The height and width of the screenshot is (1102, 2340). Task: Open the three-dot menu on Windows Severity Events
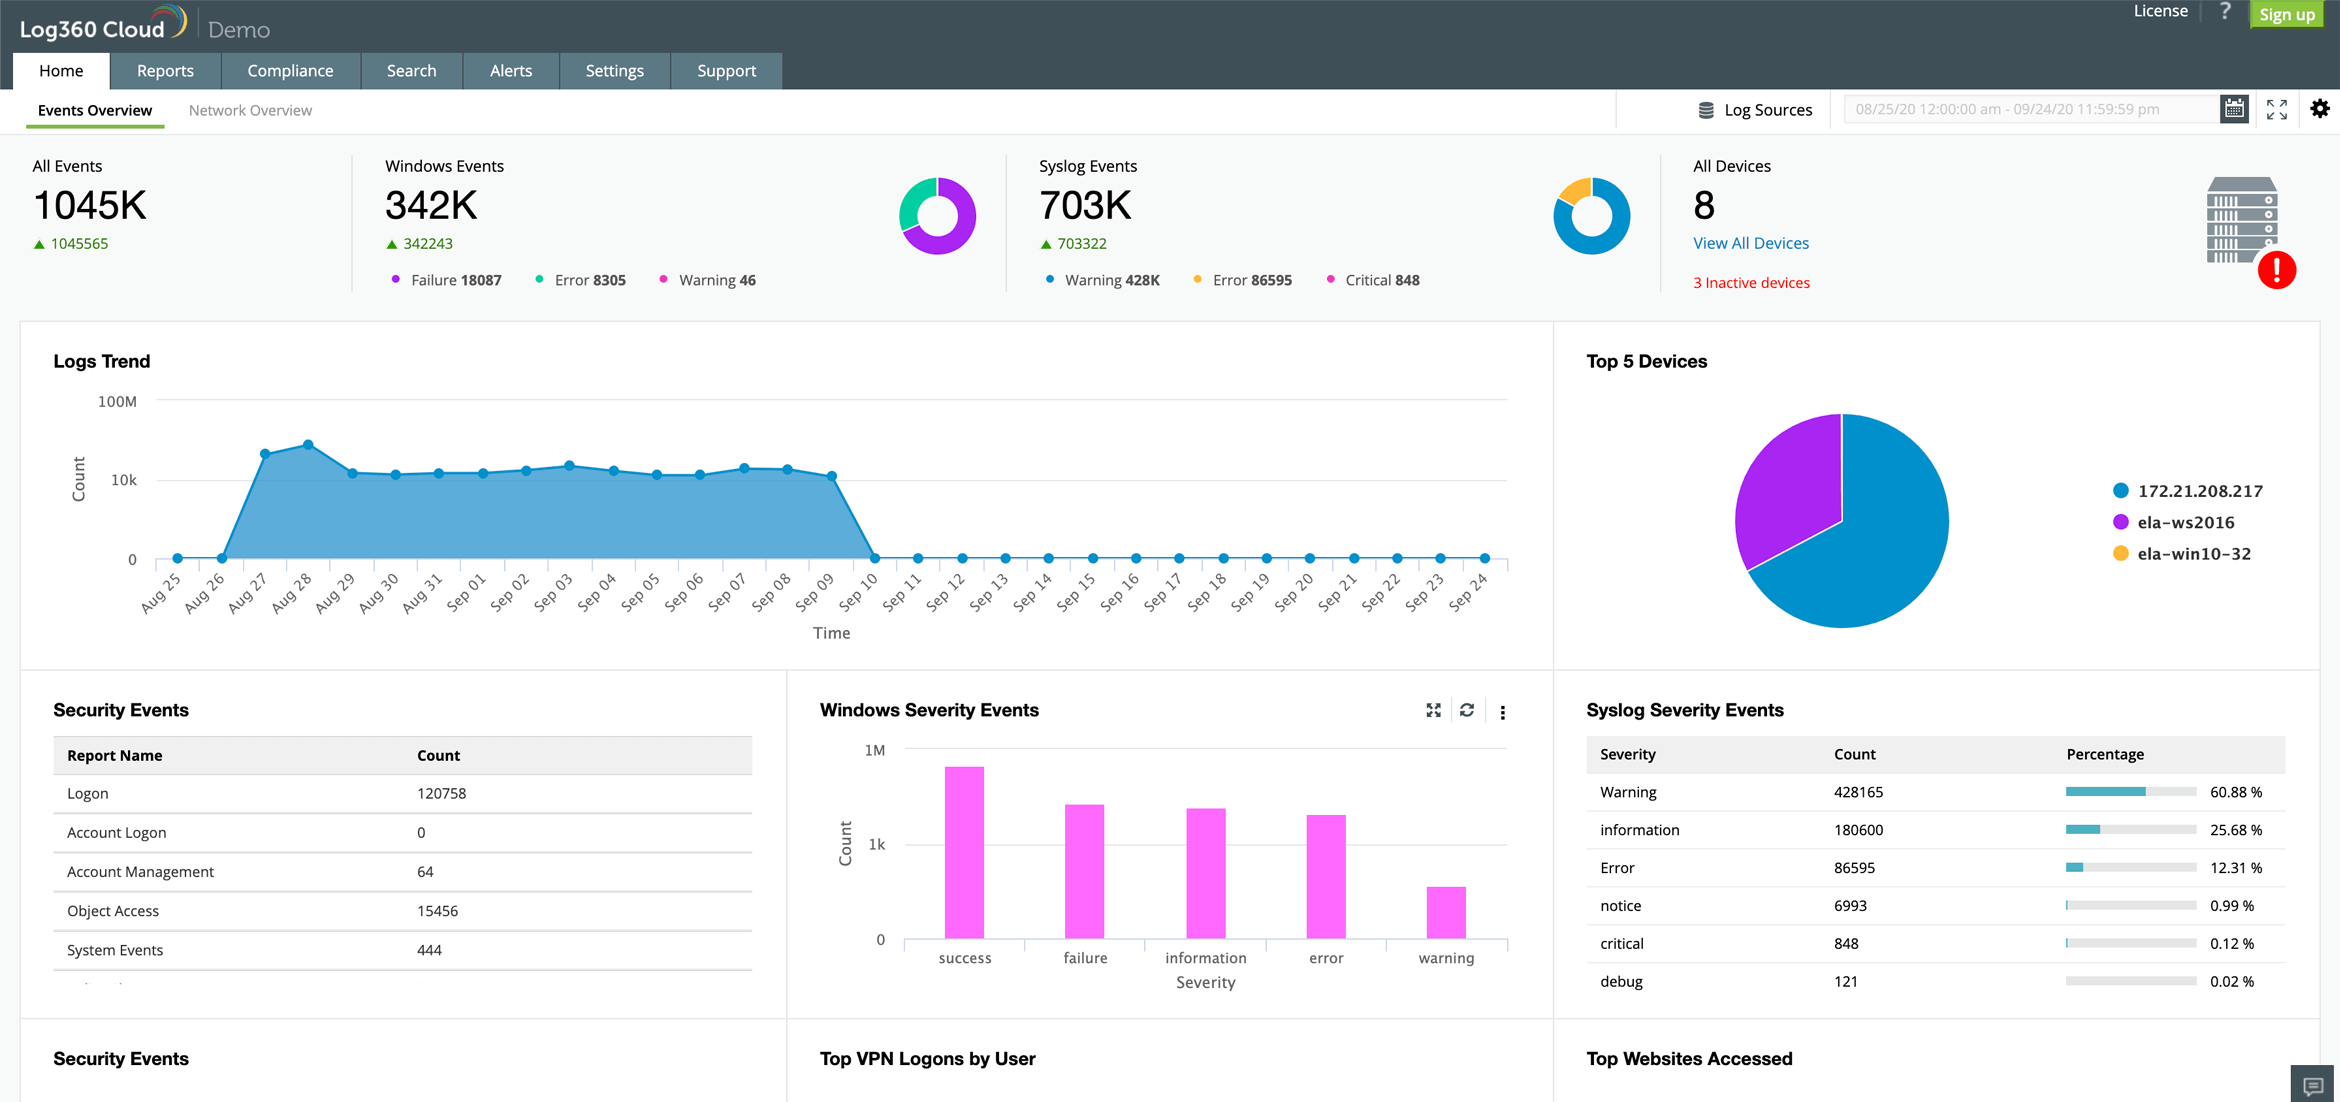pos(1502,710)
